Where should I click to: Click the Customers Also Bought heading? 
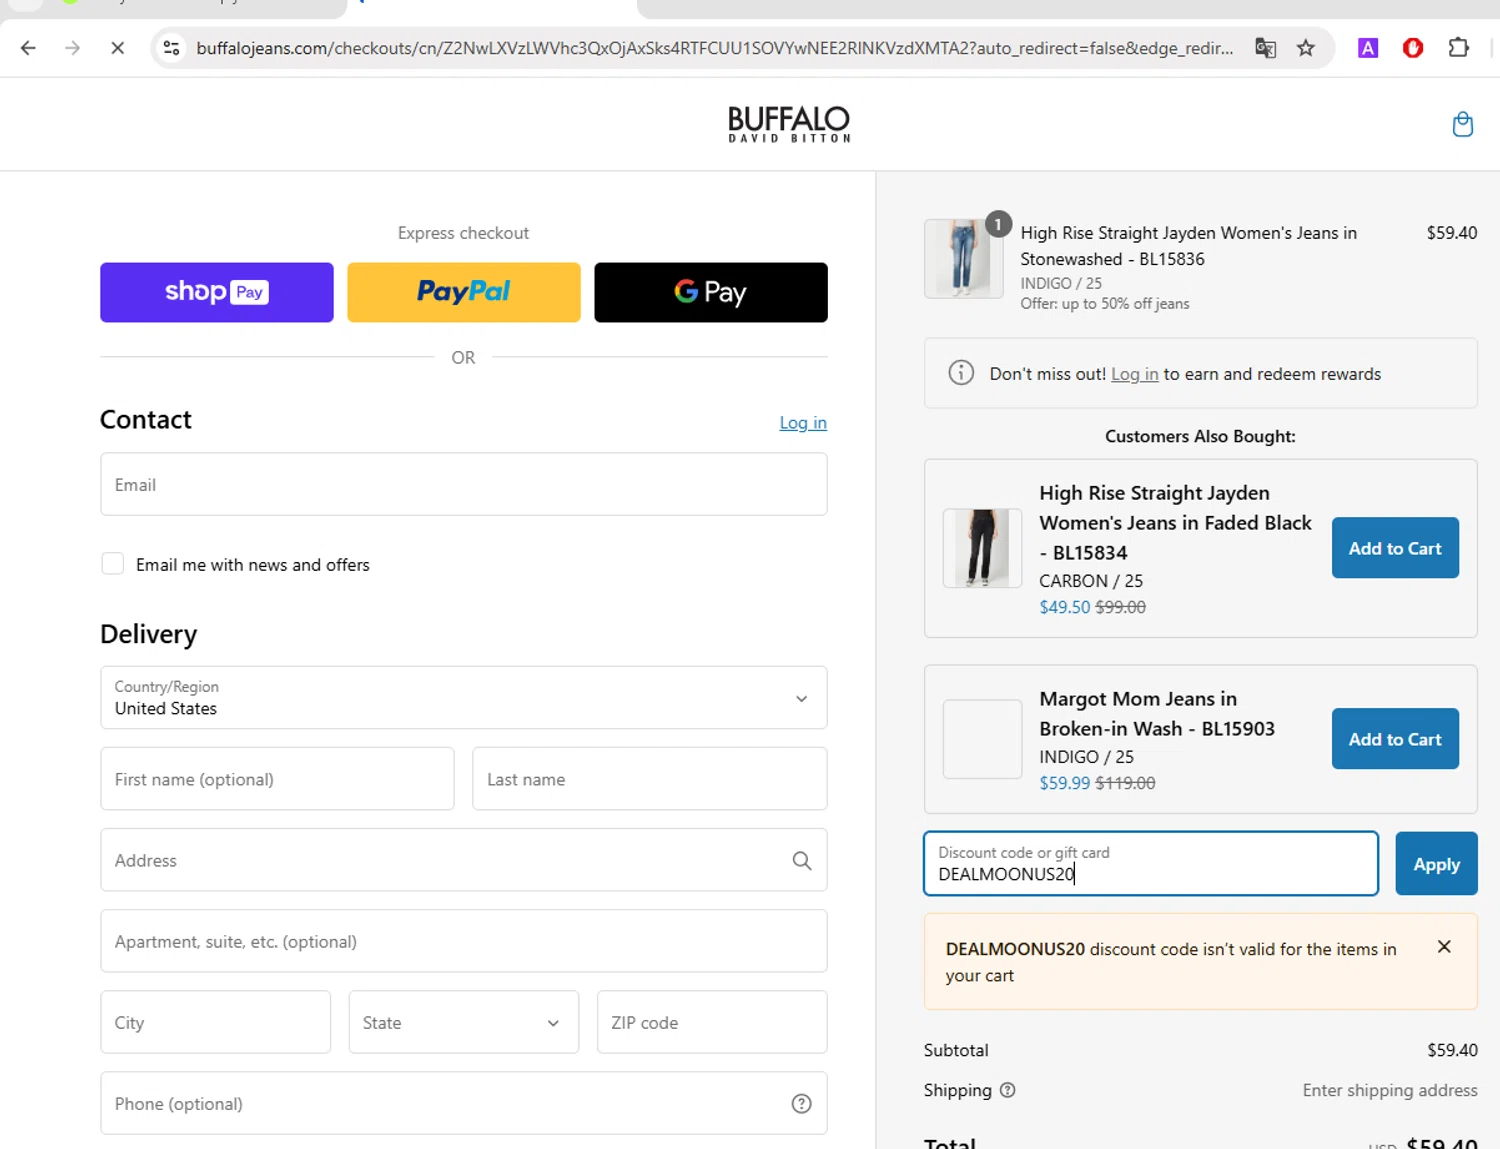(1200, 436)
